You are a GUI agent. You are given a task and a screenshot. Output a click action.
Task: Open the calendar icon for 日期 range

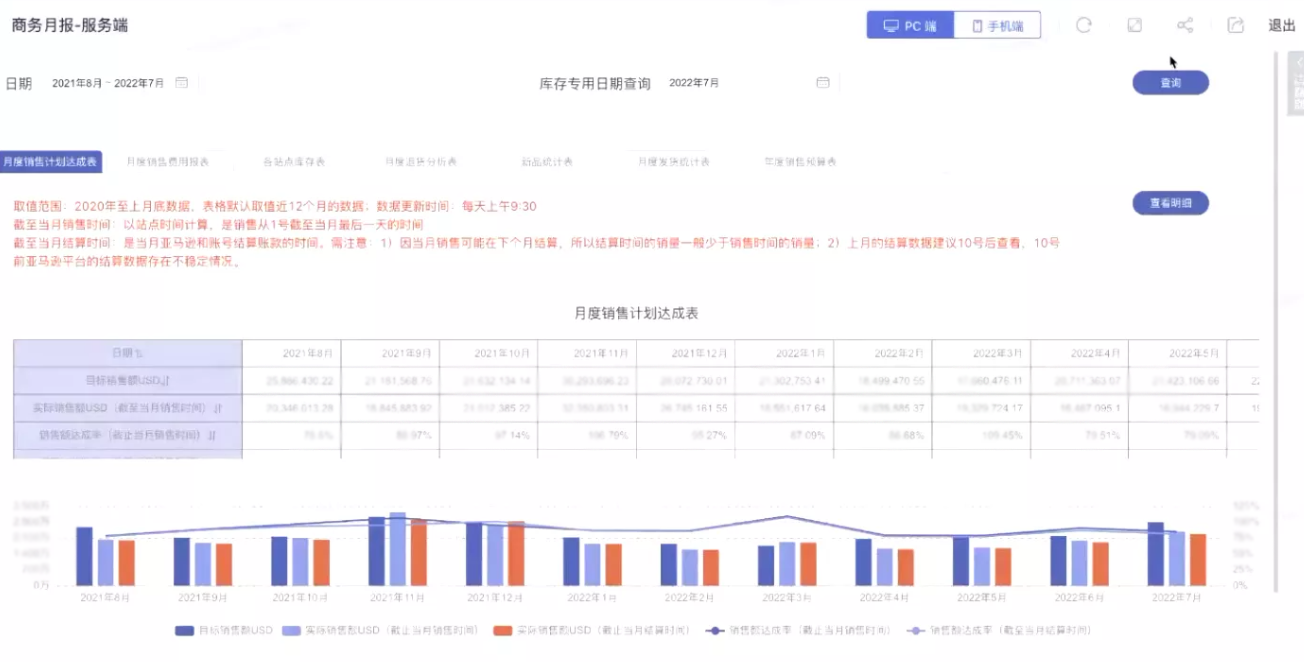tap(182, 83)
